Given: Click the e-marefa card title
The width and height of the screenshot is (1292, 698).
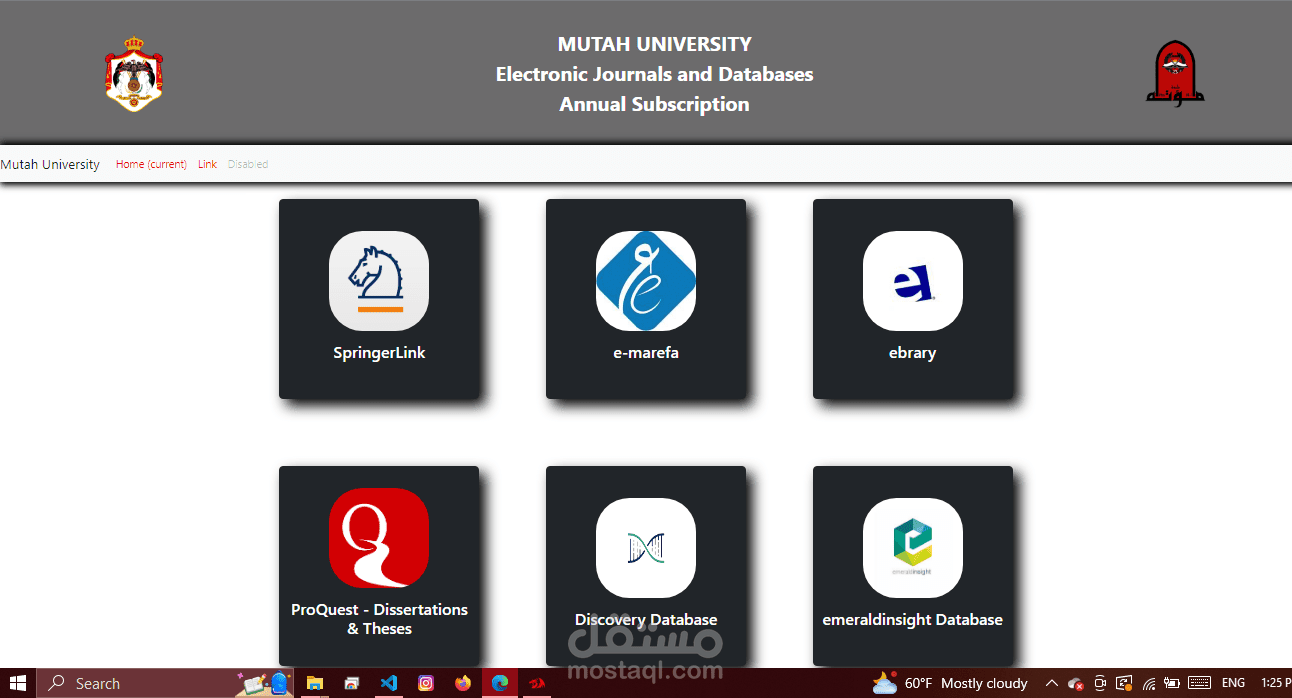Looking at the screenshot, I should click(646, 353).
